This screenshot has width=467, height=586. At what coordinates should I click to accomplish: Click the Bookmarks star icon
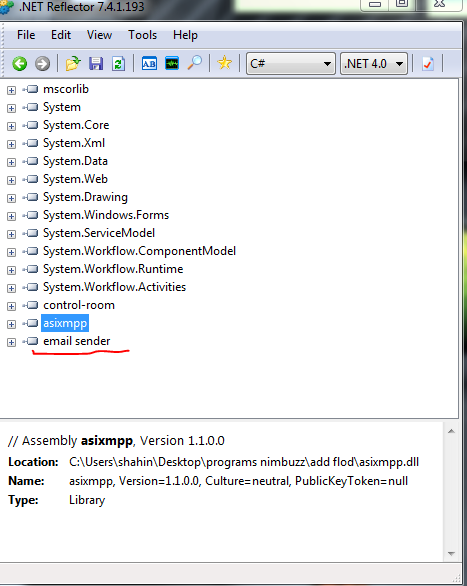tap(224, 63)
